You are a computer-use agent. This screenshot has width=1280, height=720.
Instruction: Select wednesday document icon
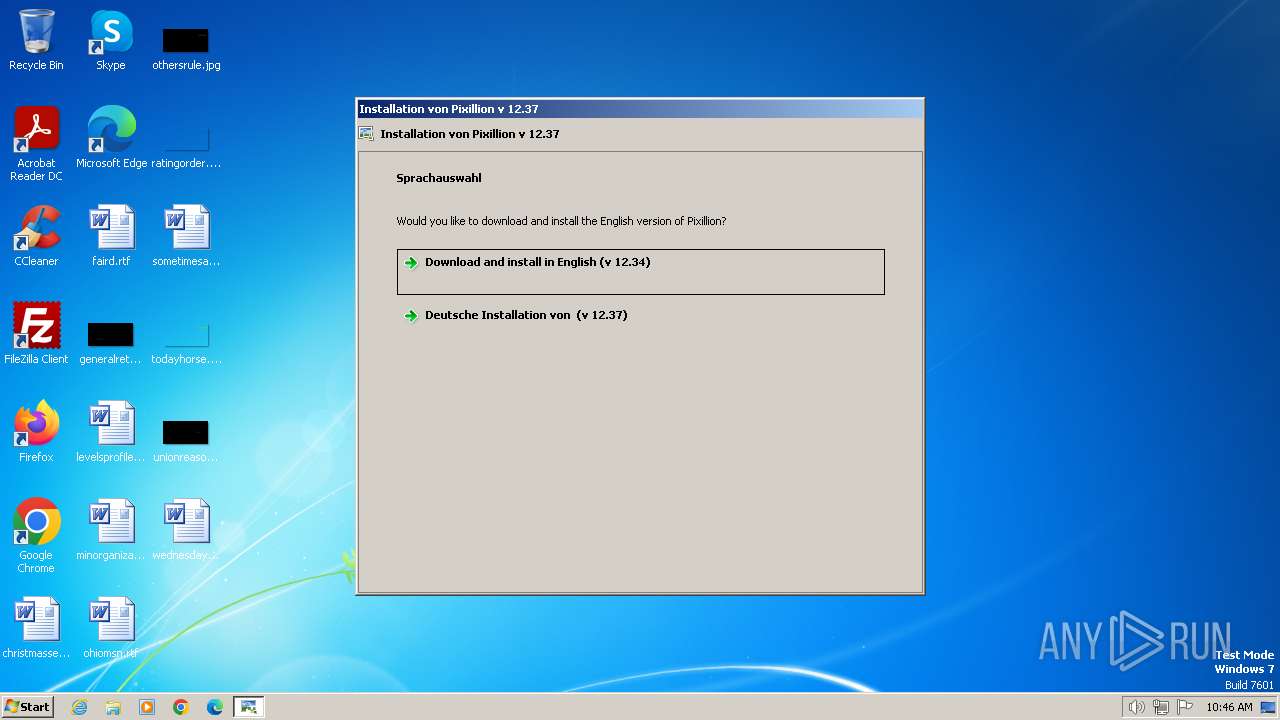tap(186, 530)
